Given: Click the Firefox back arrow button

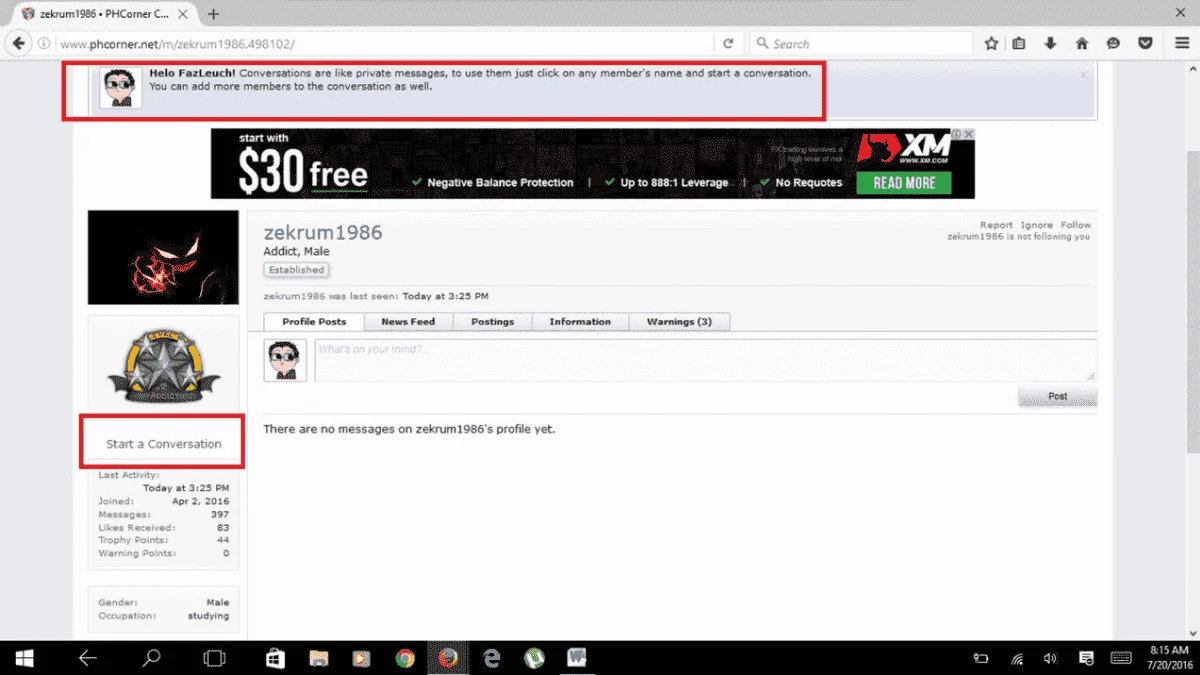Looking at the screenshot, I should tap(18, 43).
